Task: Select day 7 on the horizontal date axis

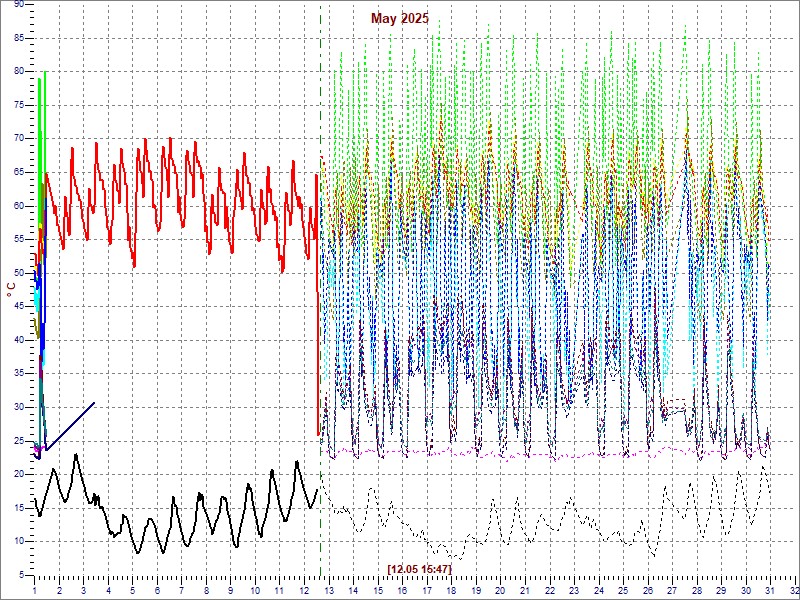Action: [x=181, y=591]
